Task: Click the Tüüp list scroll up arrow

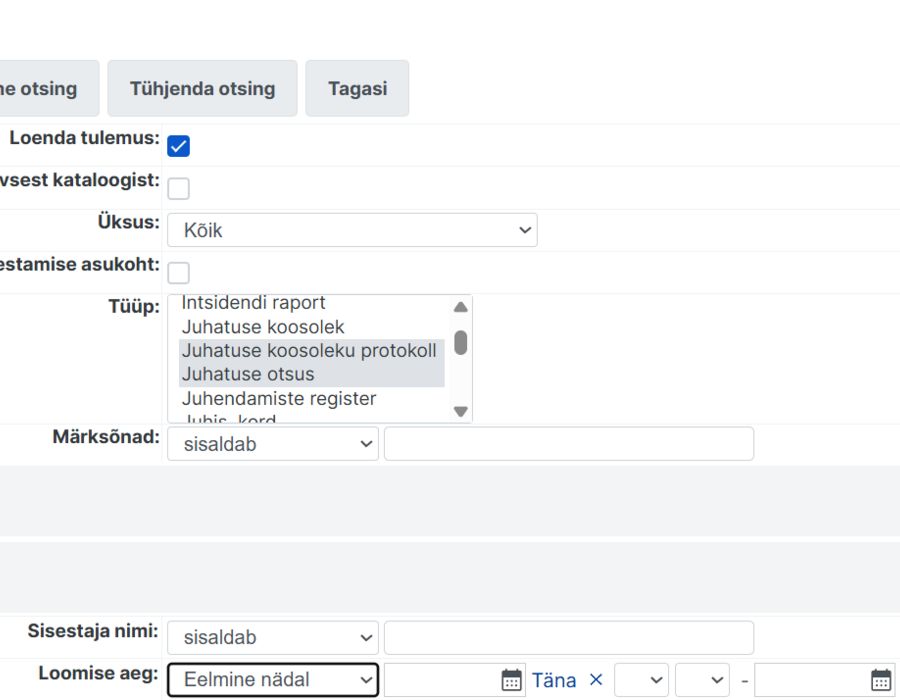Action: point(460,308)
